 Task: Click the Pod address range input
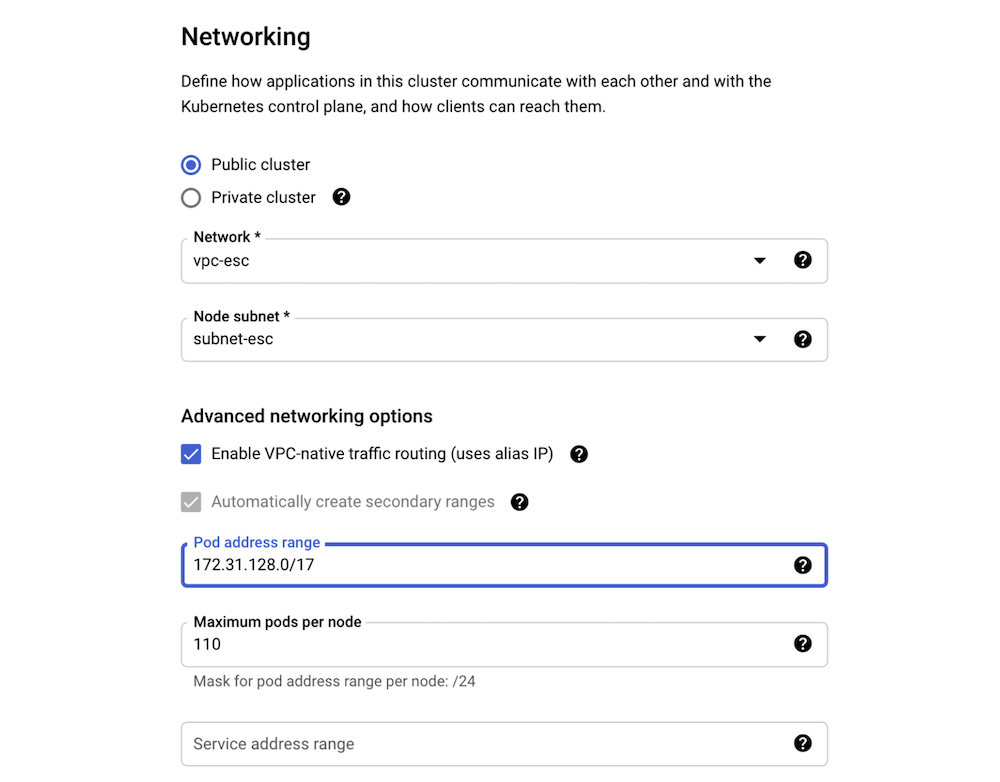click(x=400, y=565)
